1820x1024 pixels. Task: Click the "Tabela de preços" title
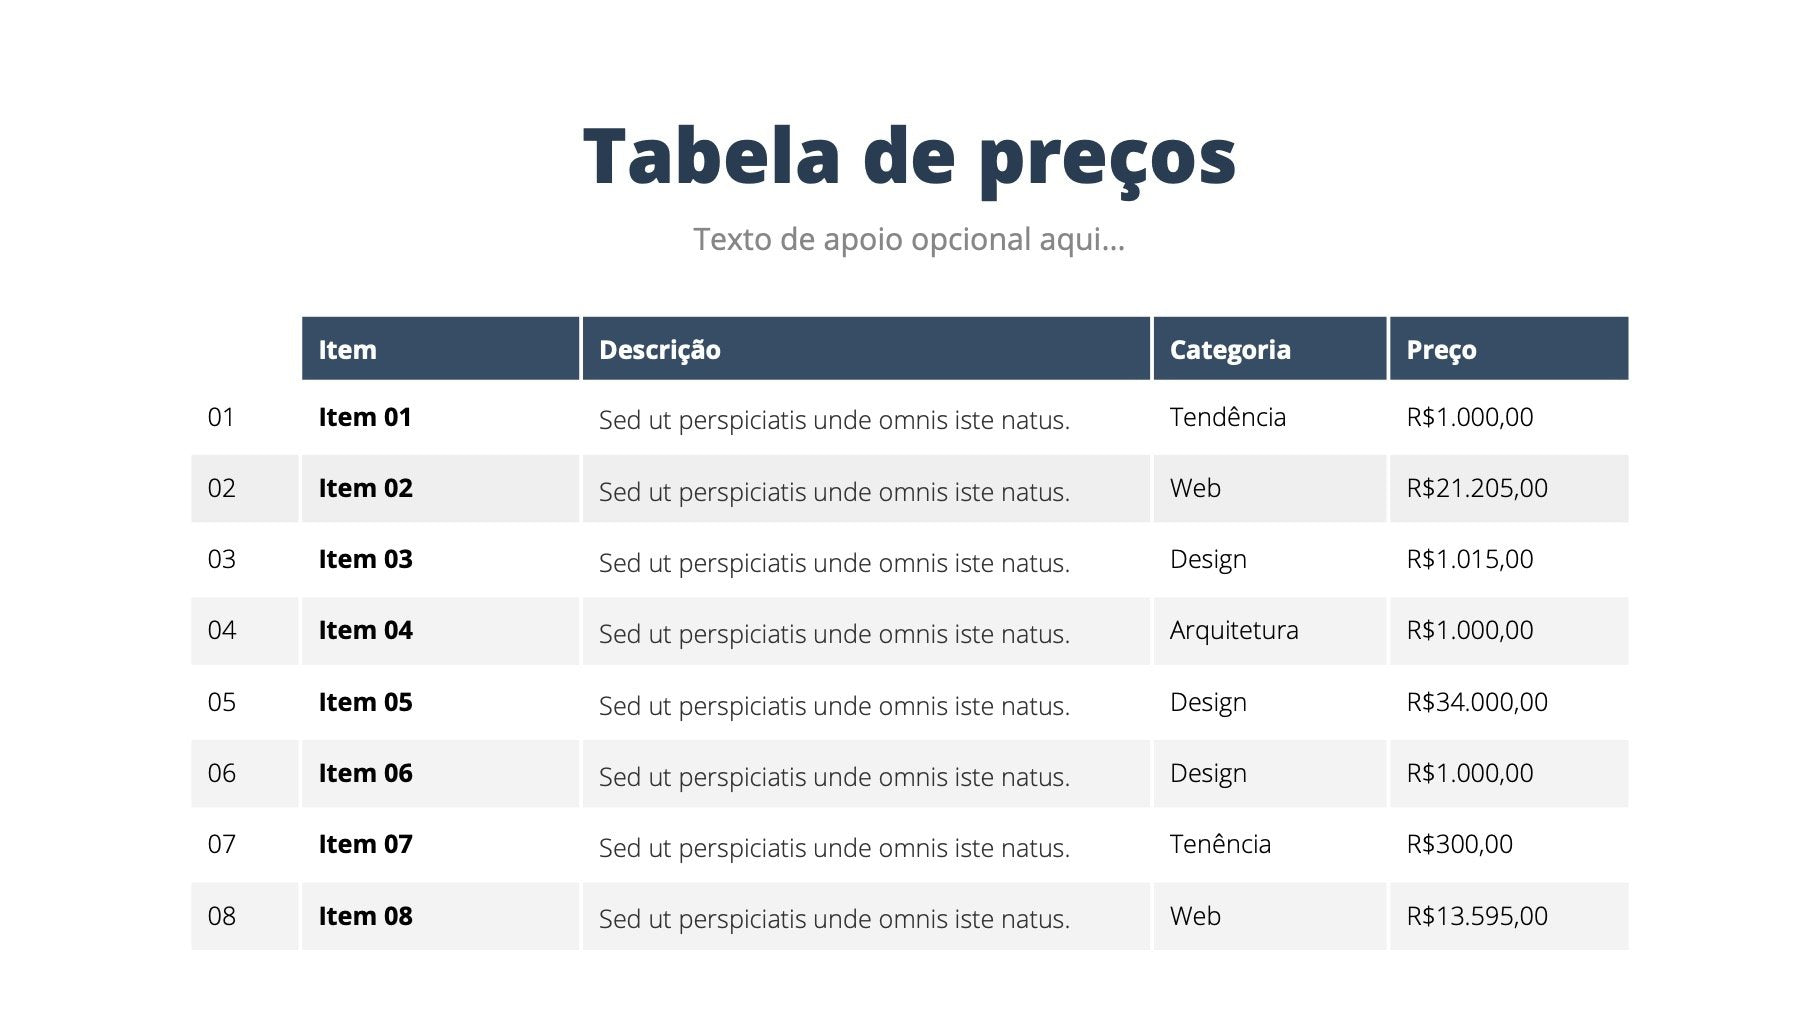pyautogui.click(x=909, y=156)
